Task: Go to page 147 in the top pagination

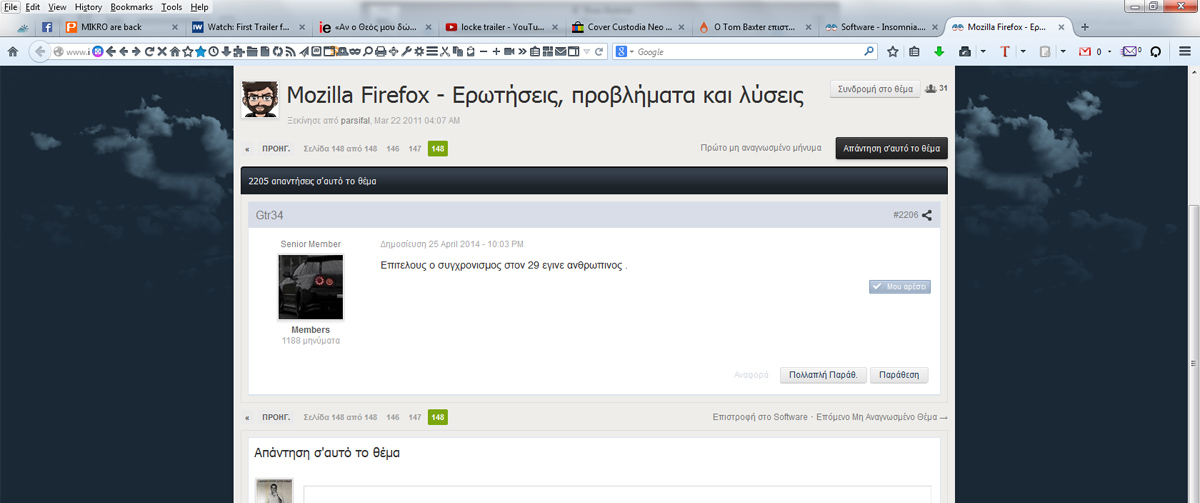Action: (415, 149)
